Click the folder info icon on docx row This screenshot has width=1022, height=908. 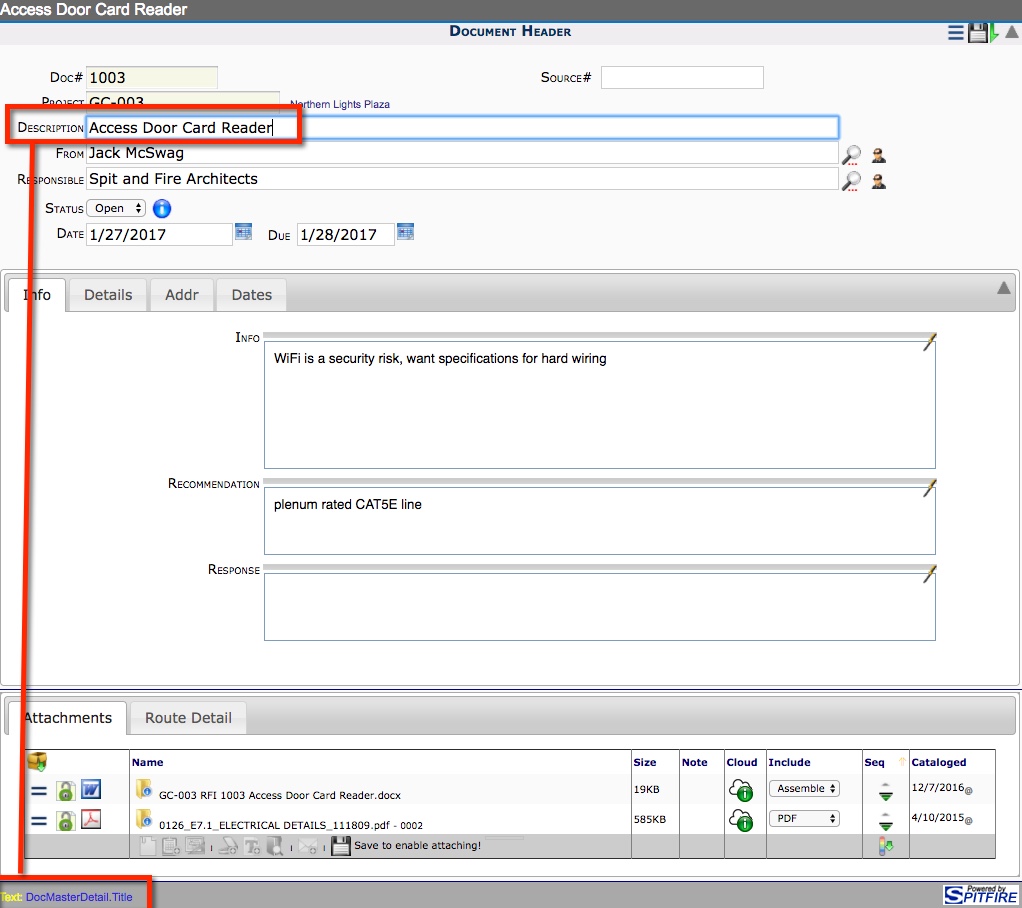pos(144,789)
